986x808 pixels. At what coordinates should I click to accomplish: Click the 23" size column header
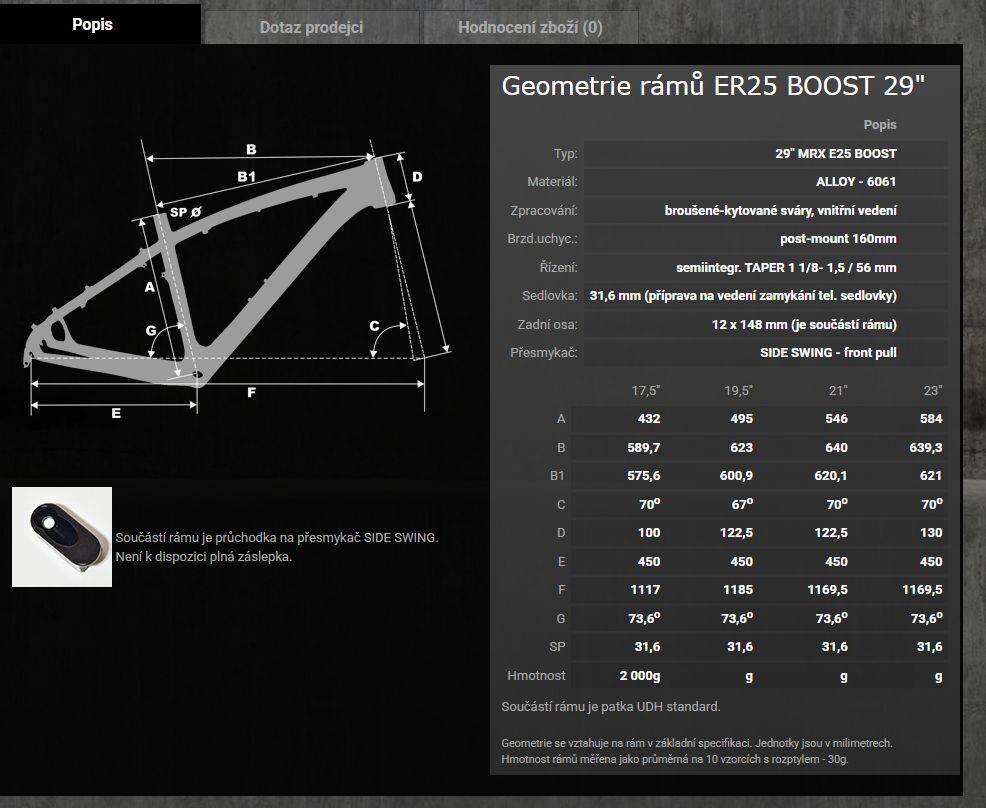(x=932, y=390)
